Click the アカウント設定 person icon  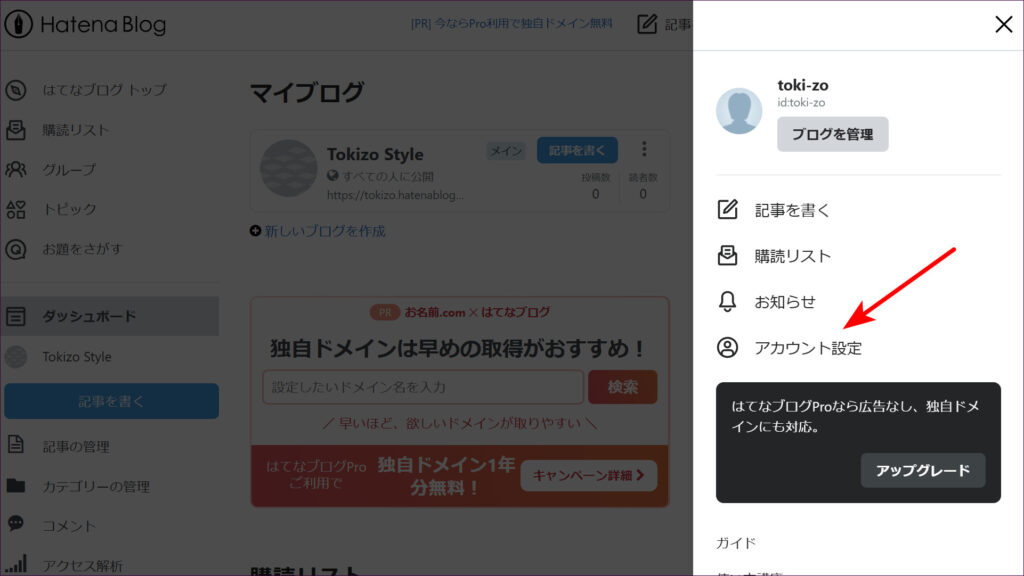point(728,348)
